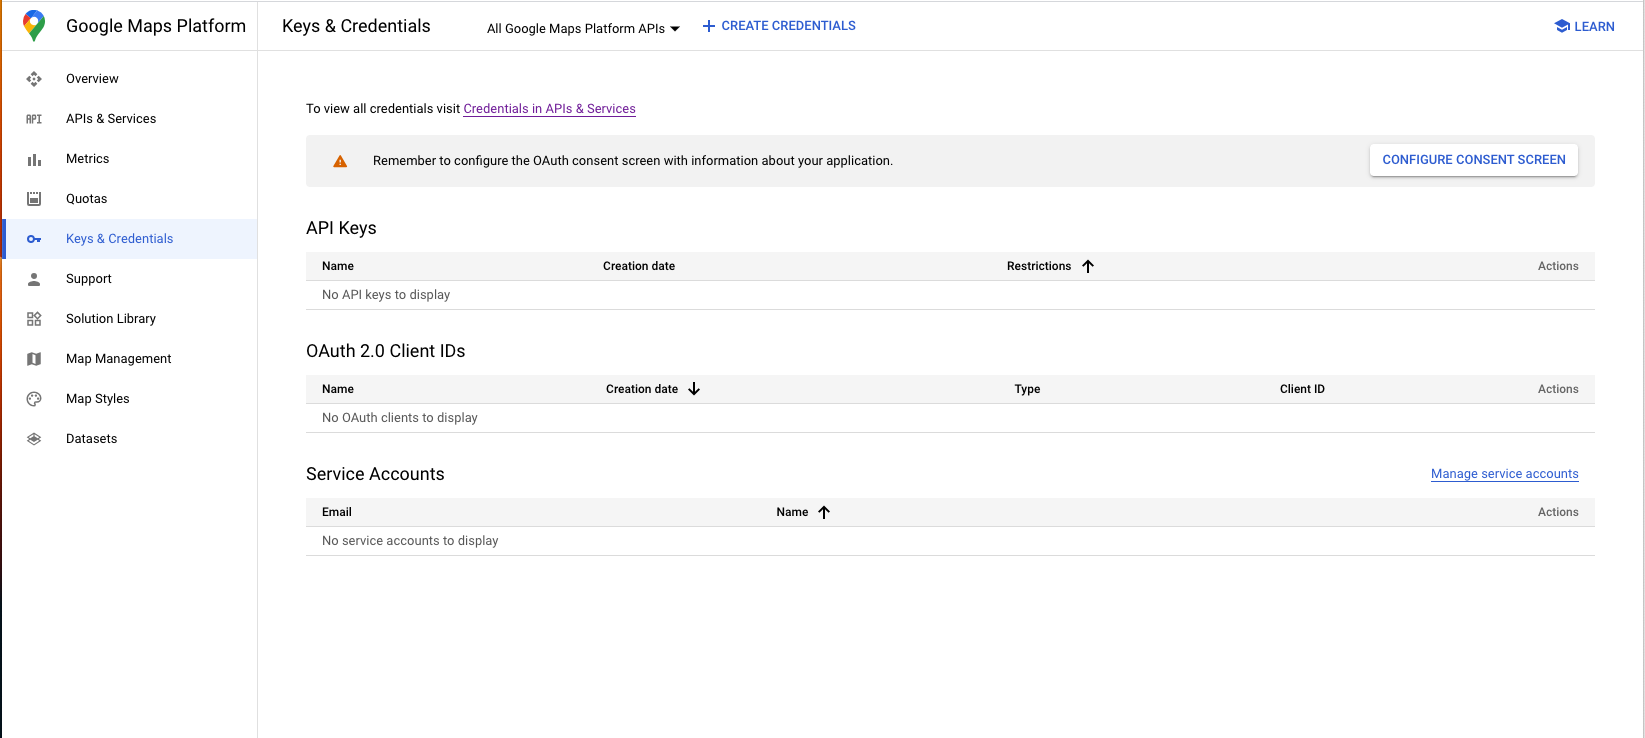The height and width of the screenshot is (738, 1645).
Task: Go to APIs & Services
Action: coord(130,119)
